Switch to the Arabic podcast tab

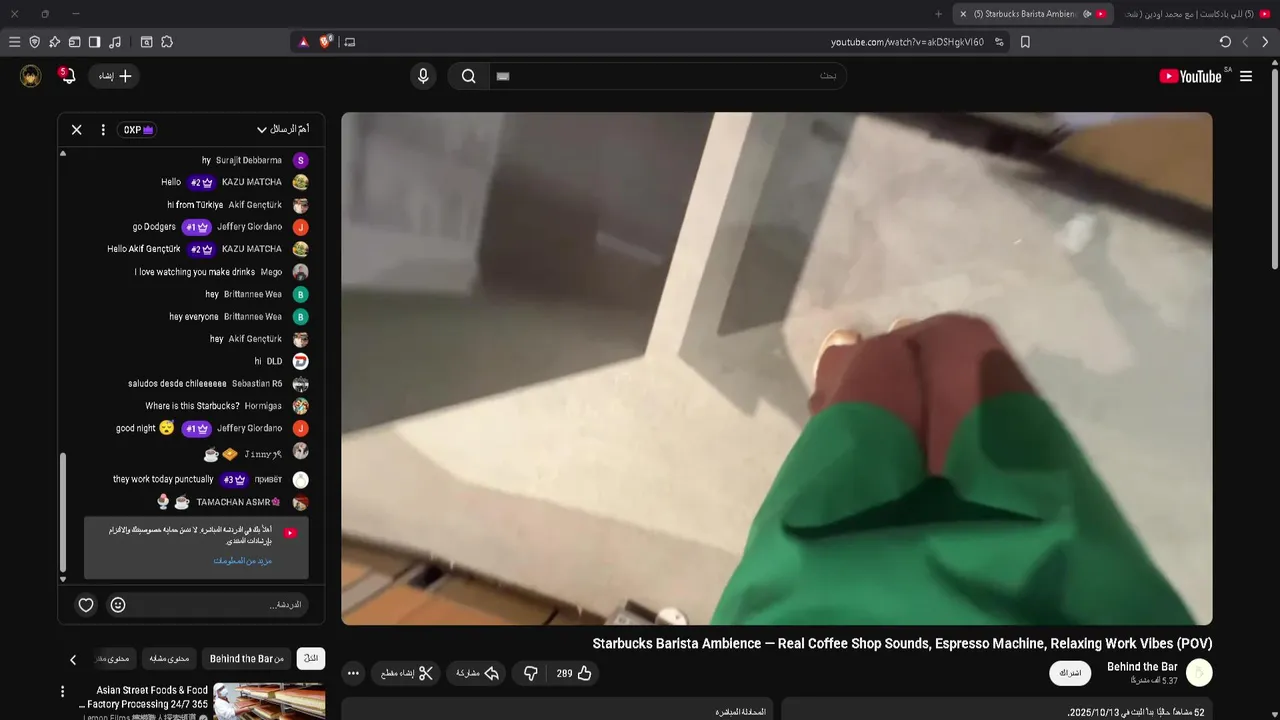(1197, 14)
